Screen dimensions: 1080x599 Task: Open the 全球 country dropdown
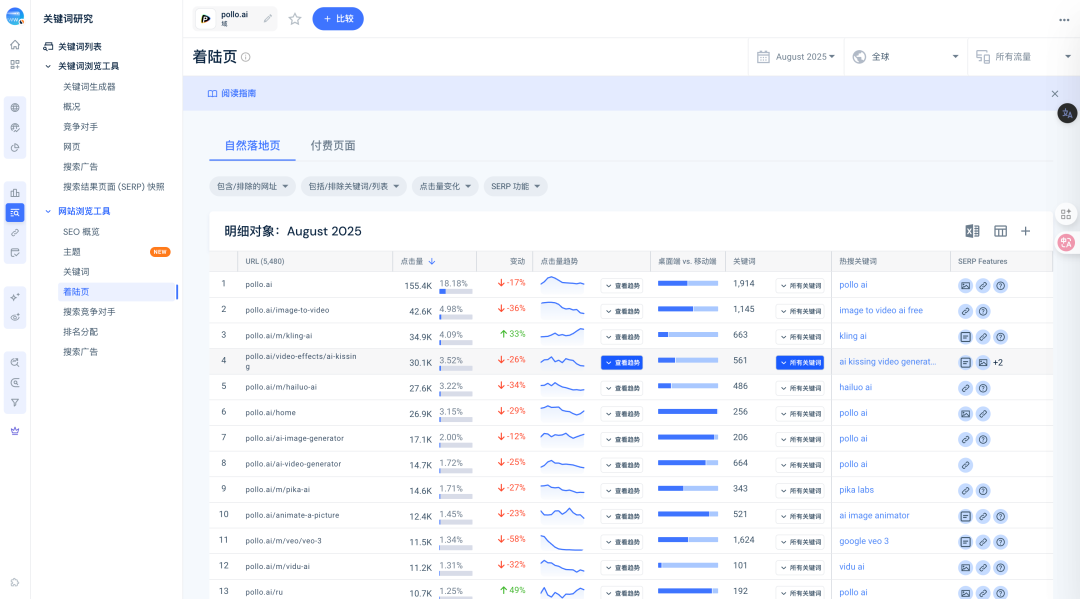click(905, 57)
